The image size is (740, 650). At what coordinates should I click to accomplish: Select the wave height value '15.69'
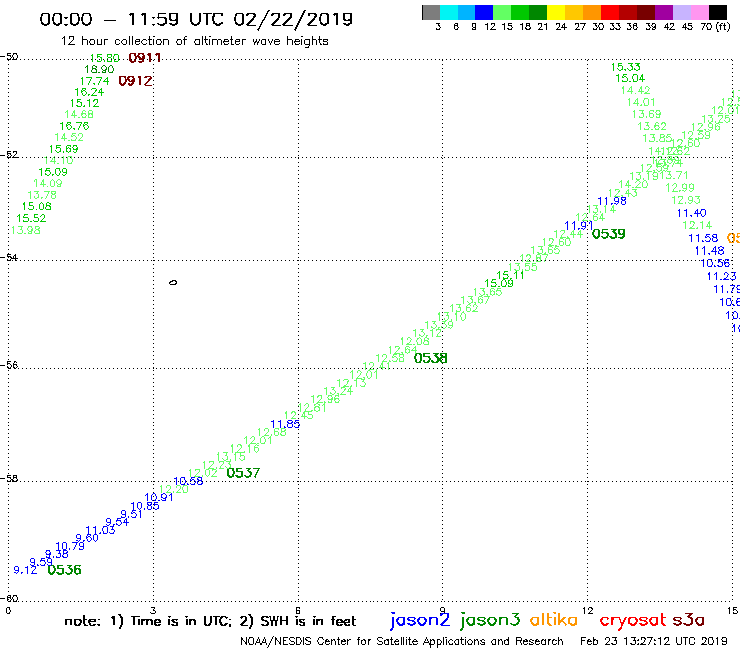coord(63,149)
